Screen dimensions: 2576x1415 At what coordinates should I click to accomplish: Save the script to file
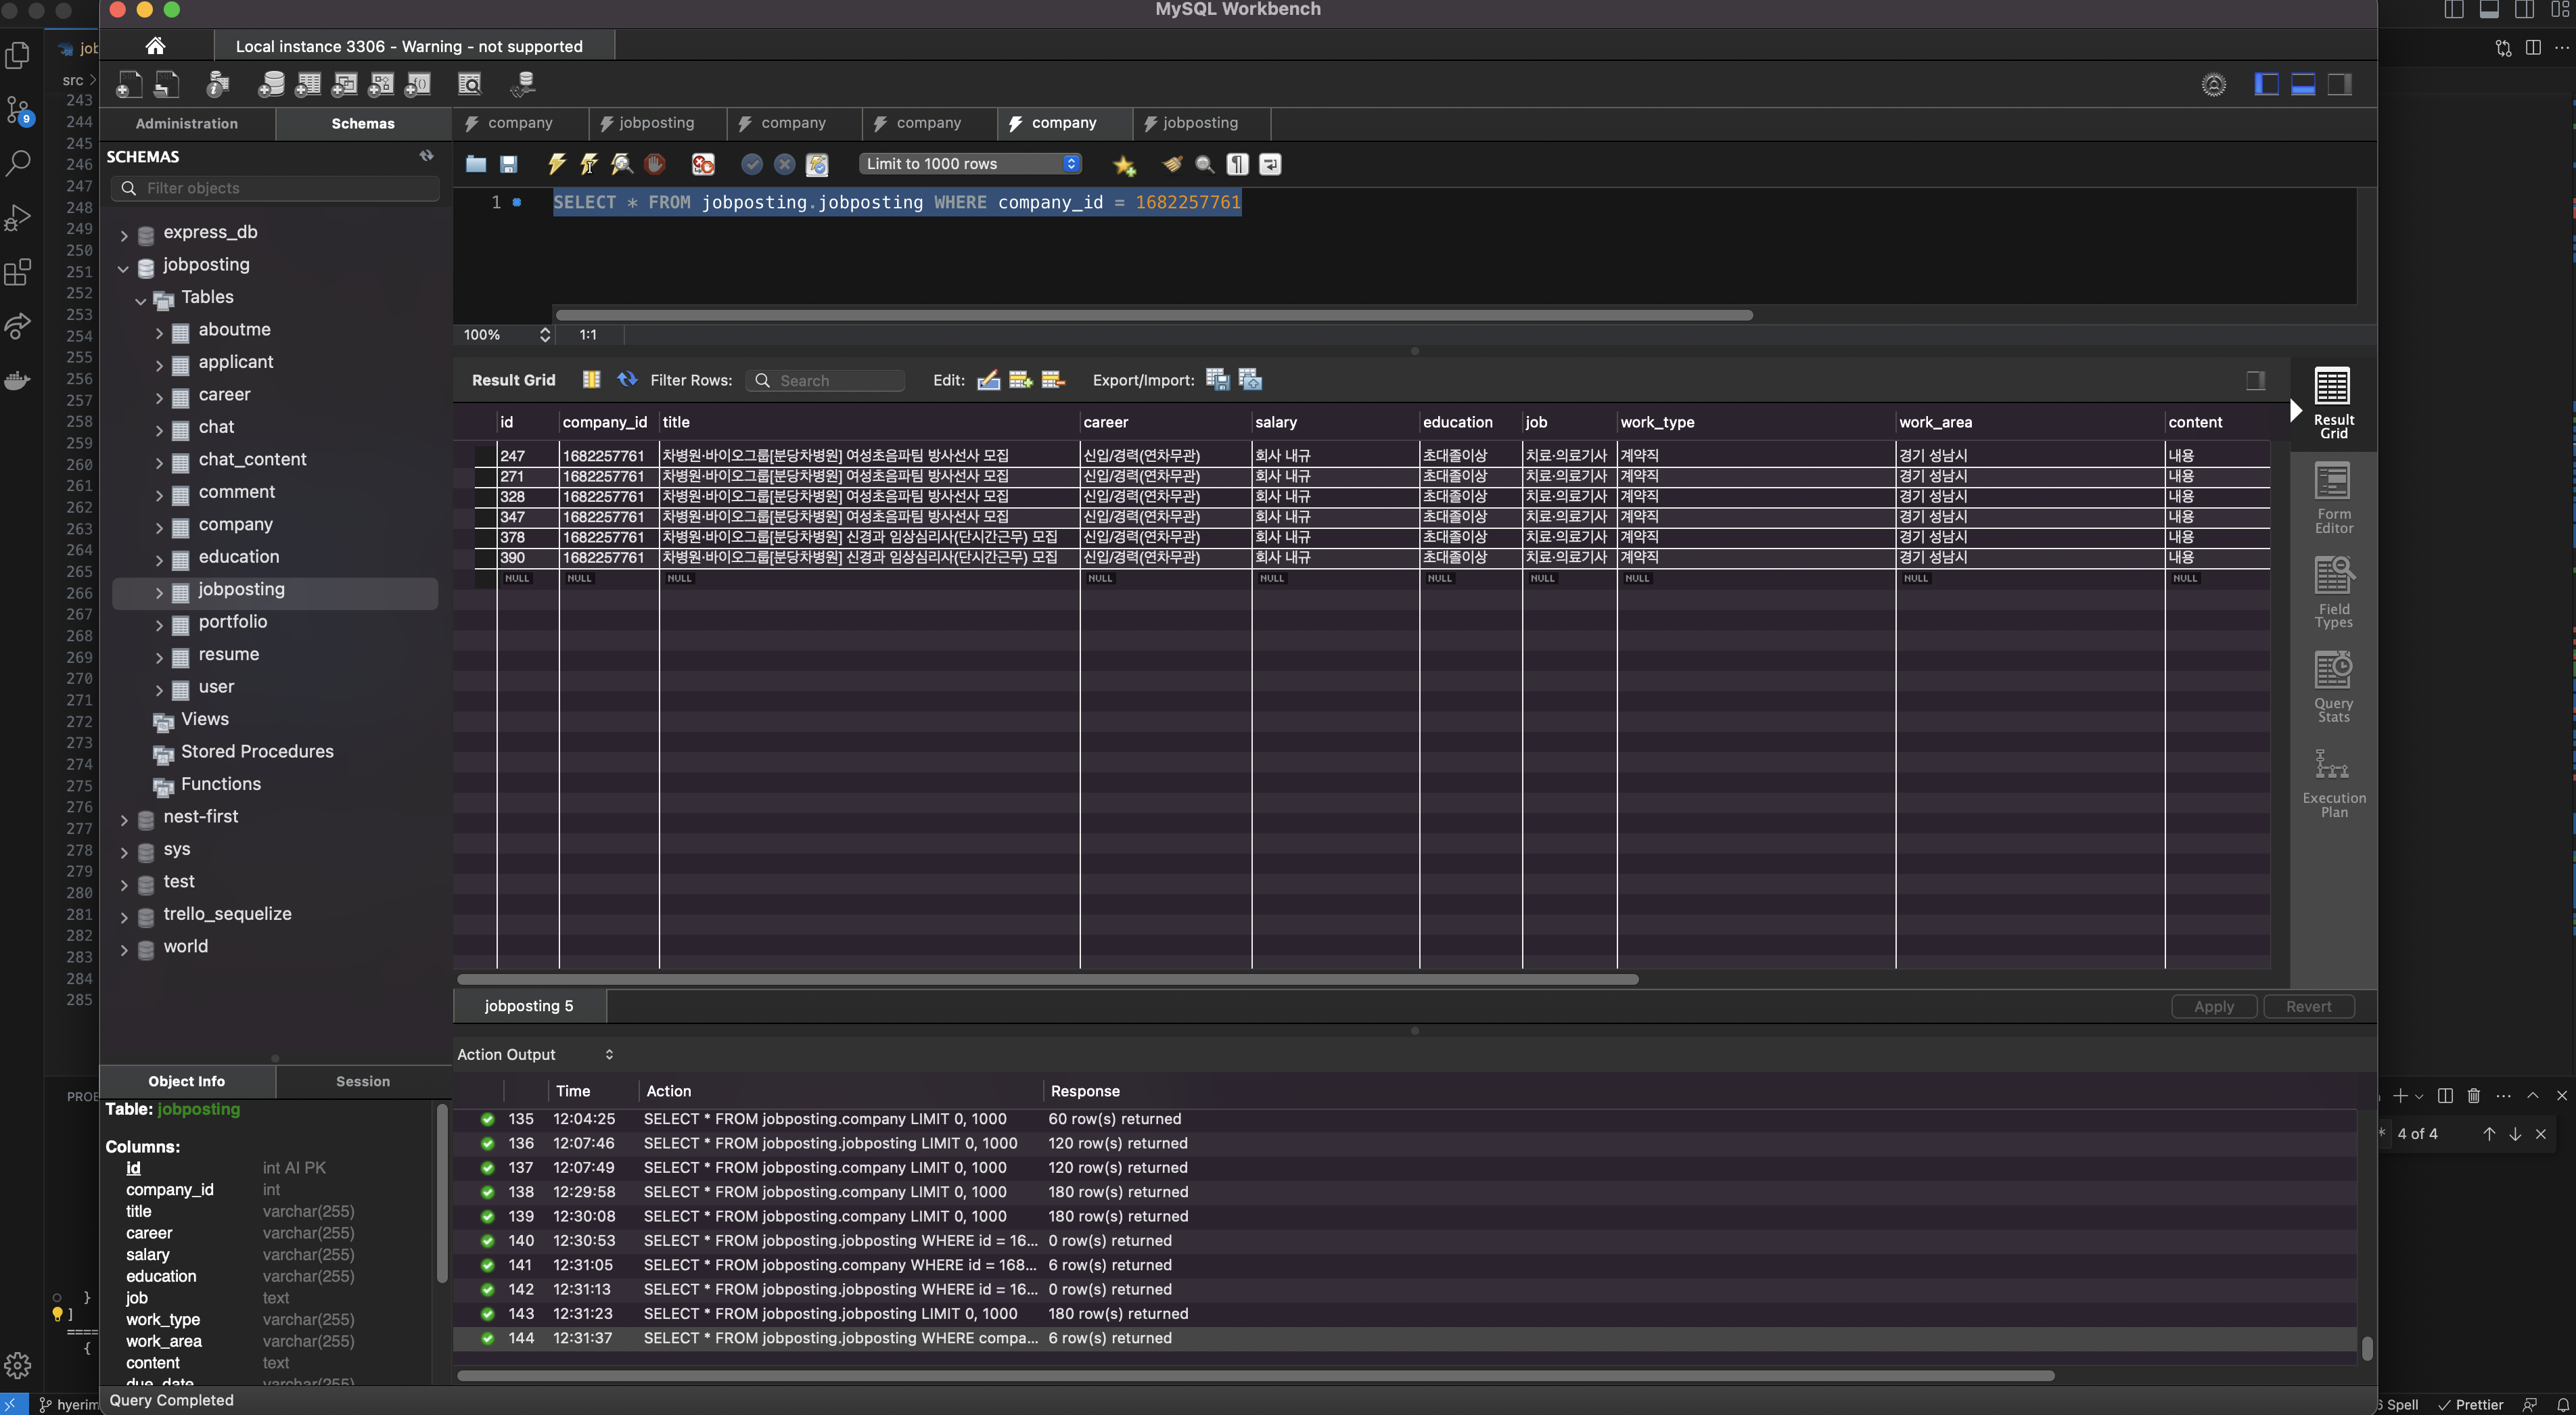509,164
